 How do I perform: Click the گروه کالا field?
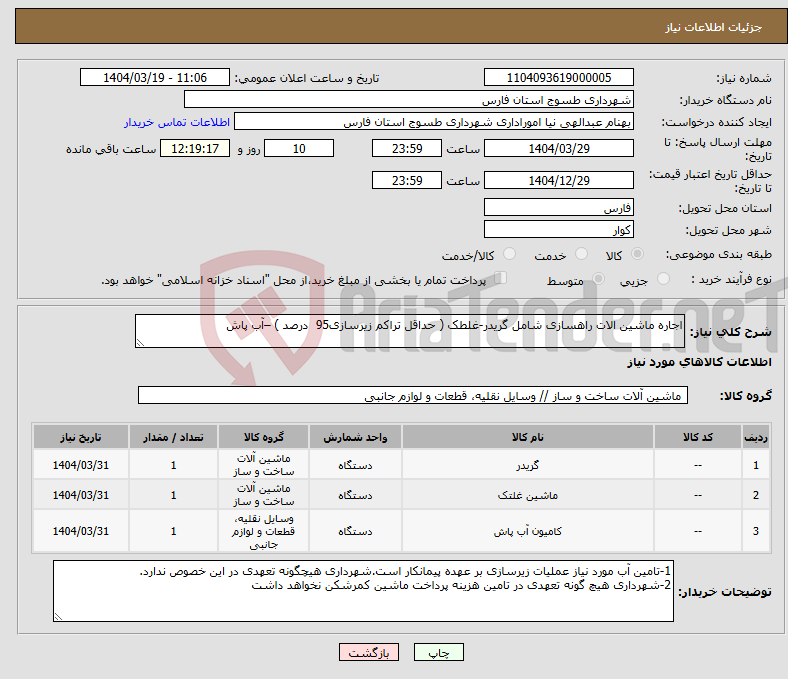pos(413,395)
